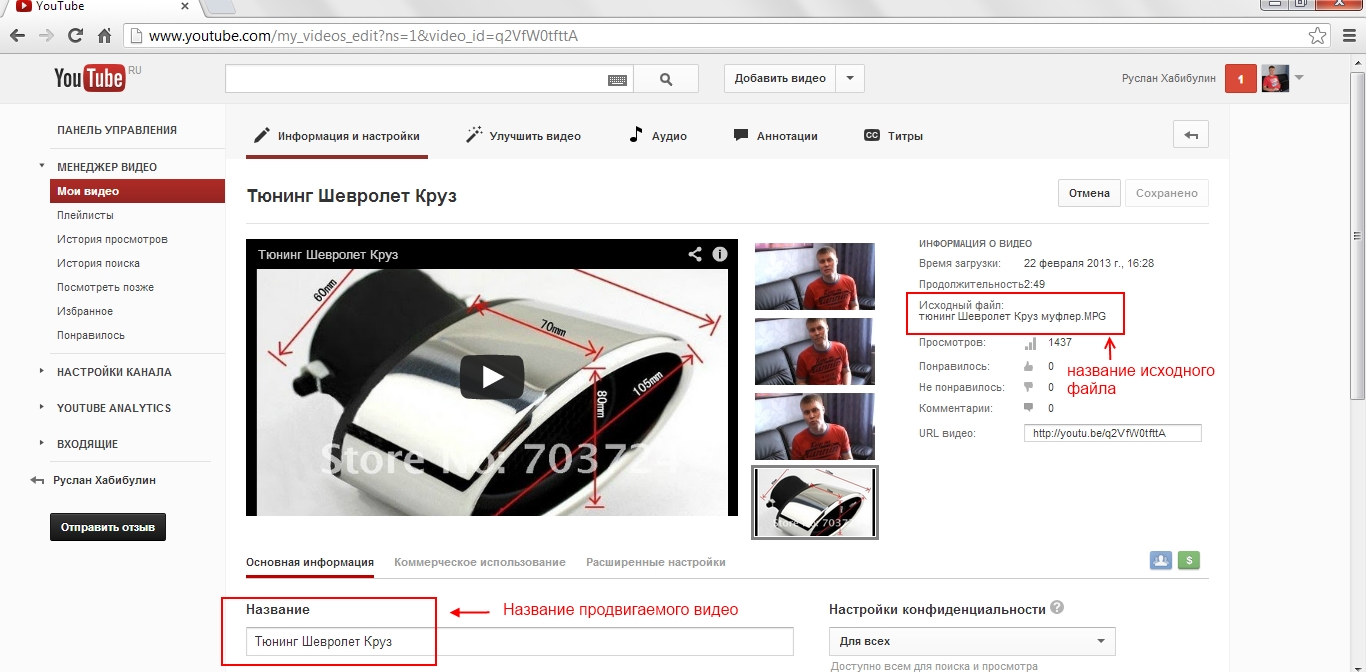Open Понравилось in sidebar
This screenshot has width=1366, height=672.
[91, 335]
